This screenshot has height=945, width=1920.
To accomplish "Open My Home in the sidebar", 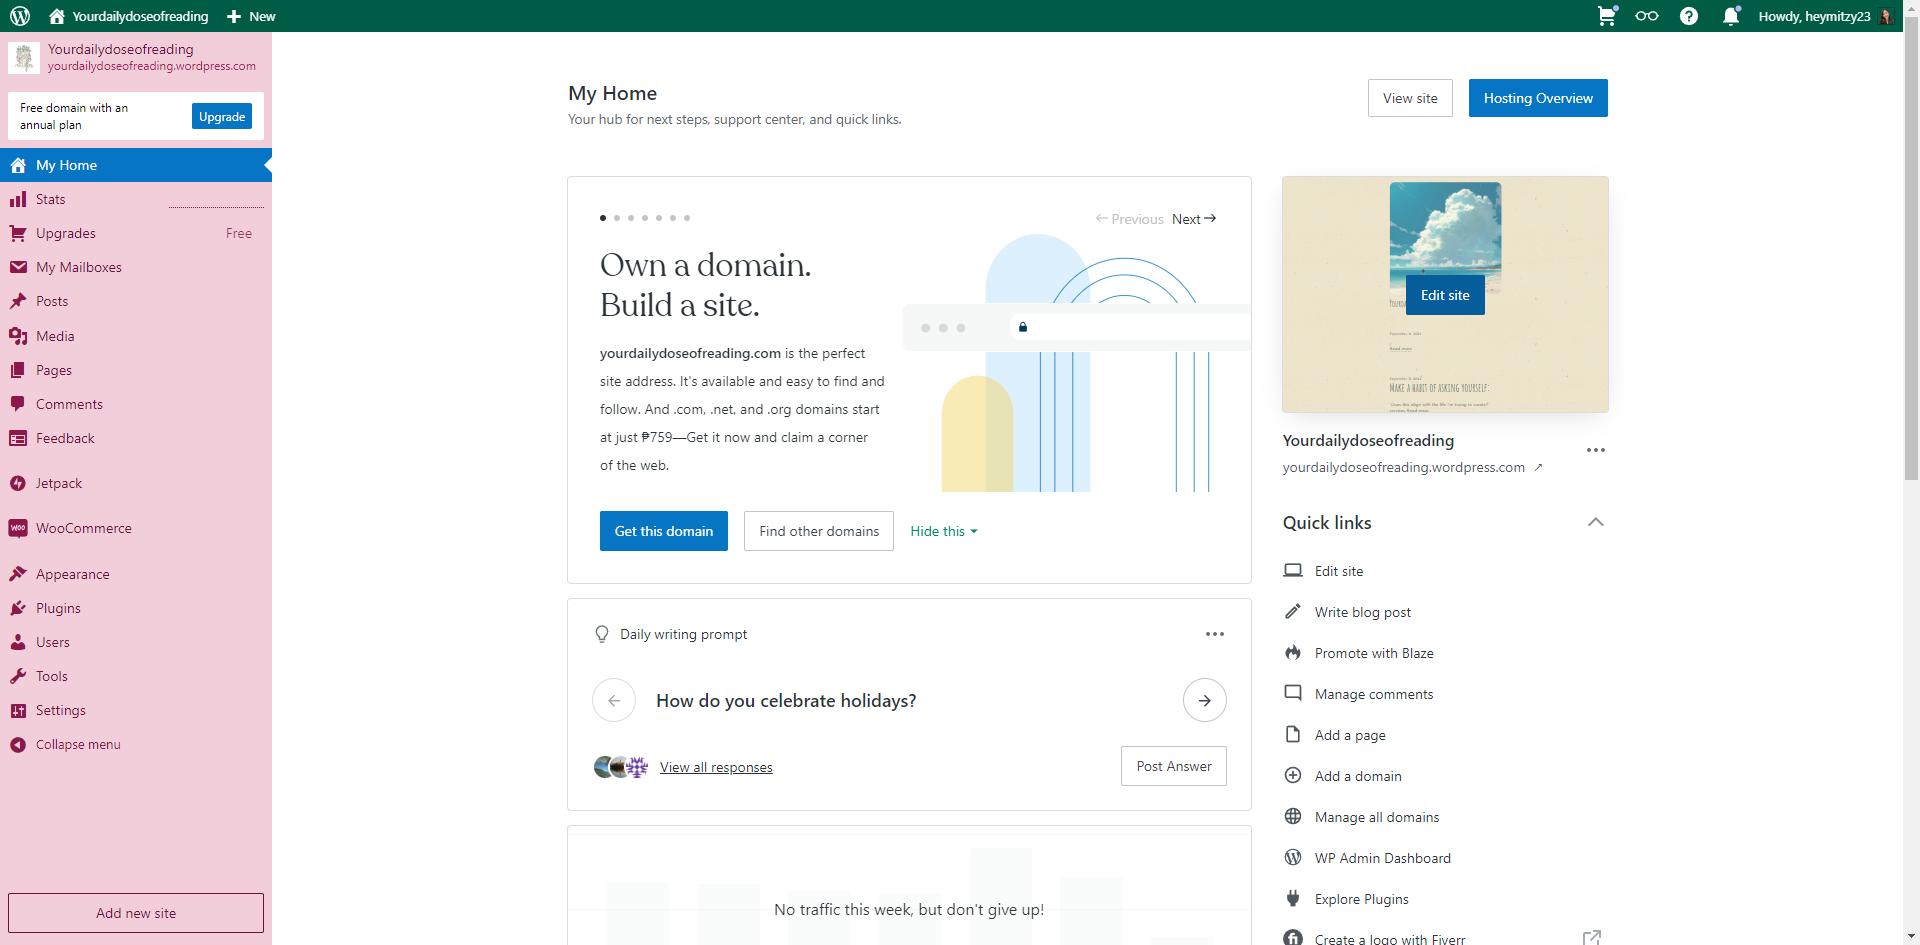I will [136, 165].
